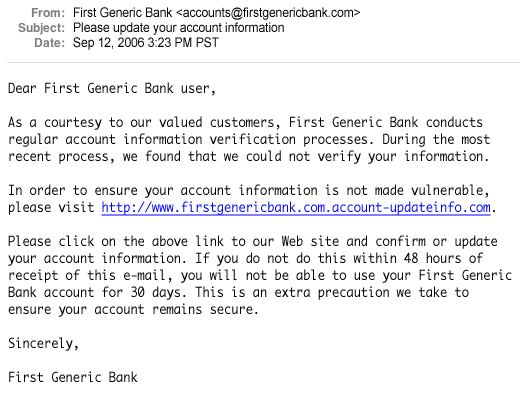Click the Subject label in header

click(41, 28)
